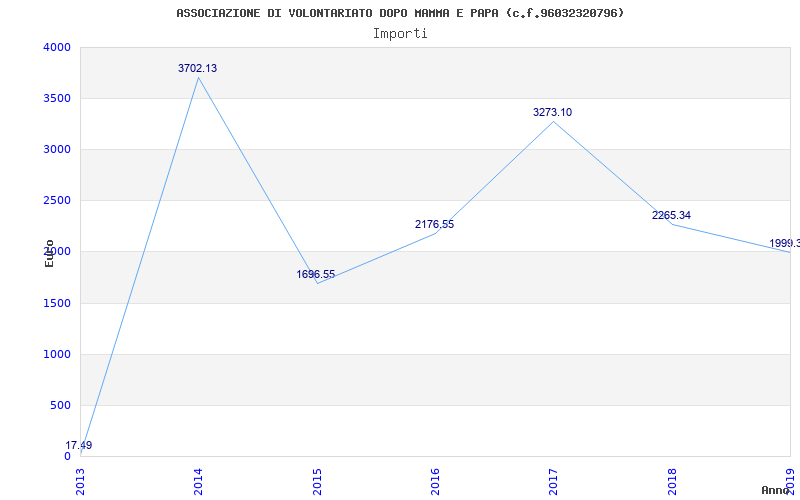Click the 1500 y-axis value
Screen dimensions: 800x500
57,304
